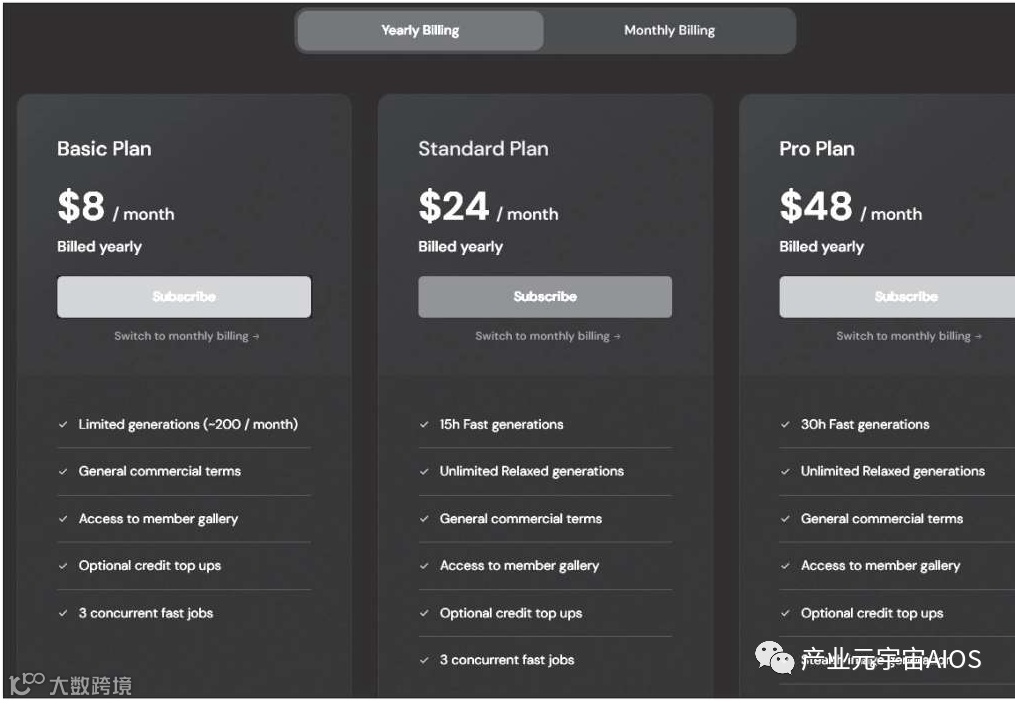The image size is (1015, 704).
Task: Click the $8 per month price
Action: pyautogui.click(x=115, y=208)
